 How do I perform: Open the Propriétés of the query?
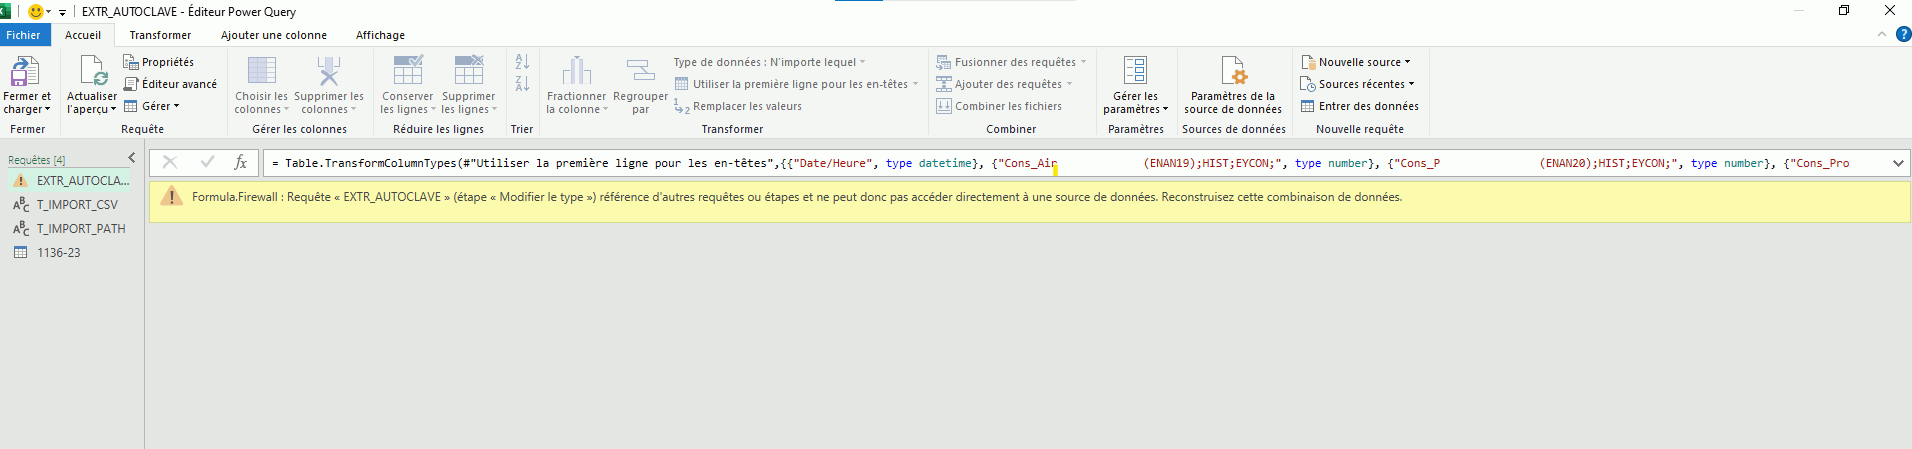159,62
